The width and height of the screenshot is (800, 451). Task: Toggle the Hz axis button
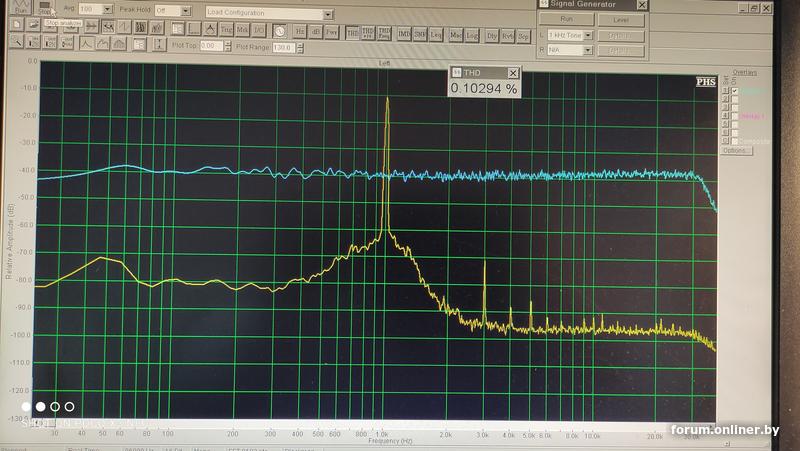(x=300, y=32)
